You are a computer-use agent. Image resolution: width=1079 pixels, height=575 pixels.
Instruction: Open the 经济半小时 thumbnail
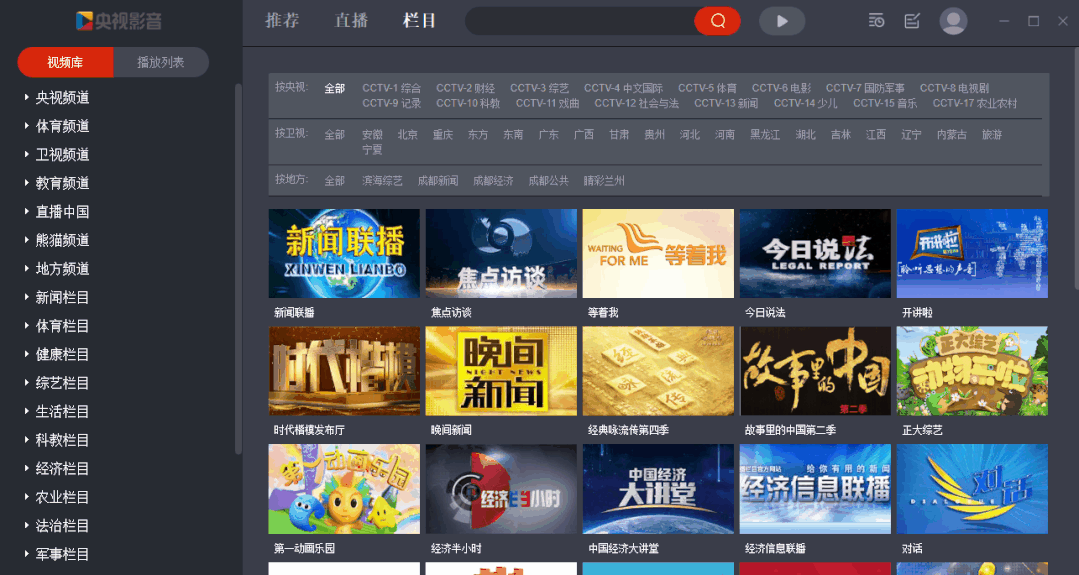click(x=501, y=489)
